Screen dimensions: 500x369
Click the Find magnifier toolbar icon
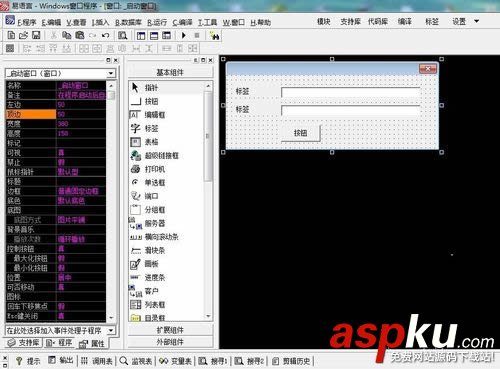point(123,35)
